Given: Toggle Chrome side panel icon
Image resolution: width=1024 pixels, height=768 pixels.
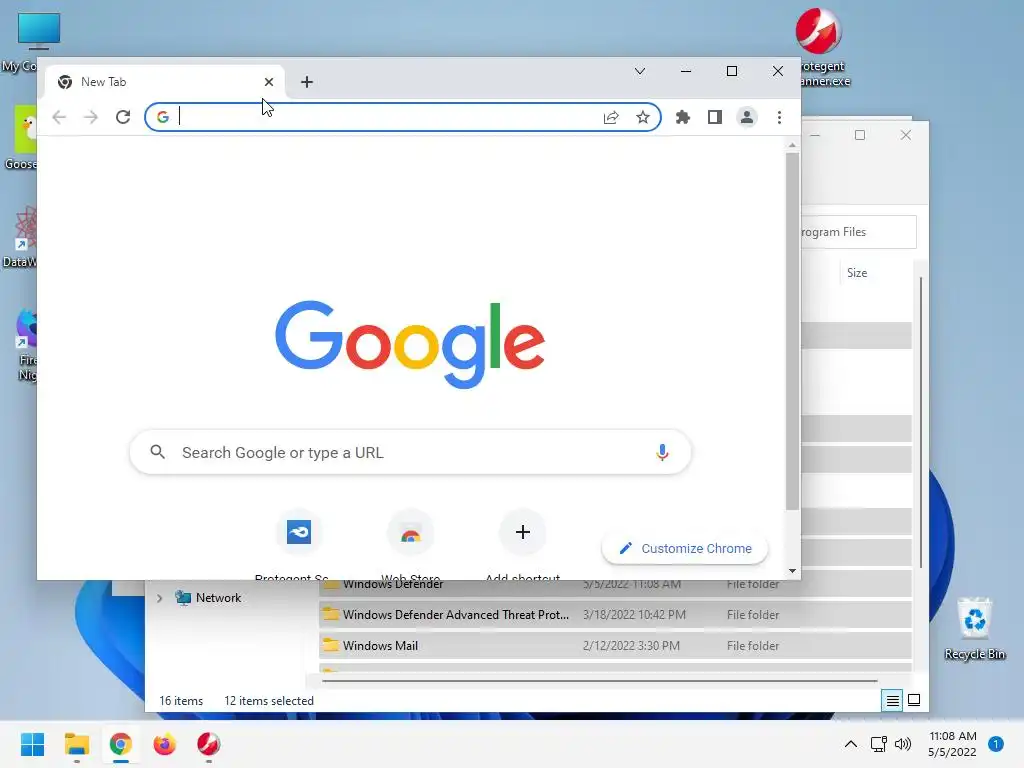Looking at the screenshot, I should click(714, 117).
